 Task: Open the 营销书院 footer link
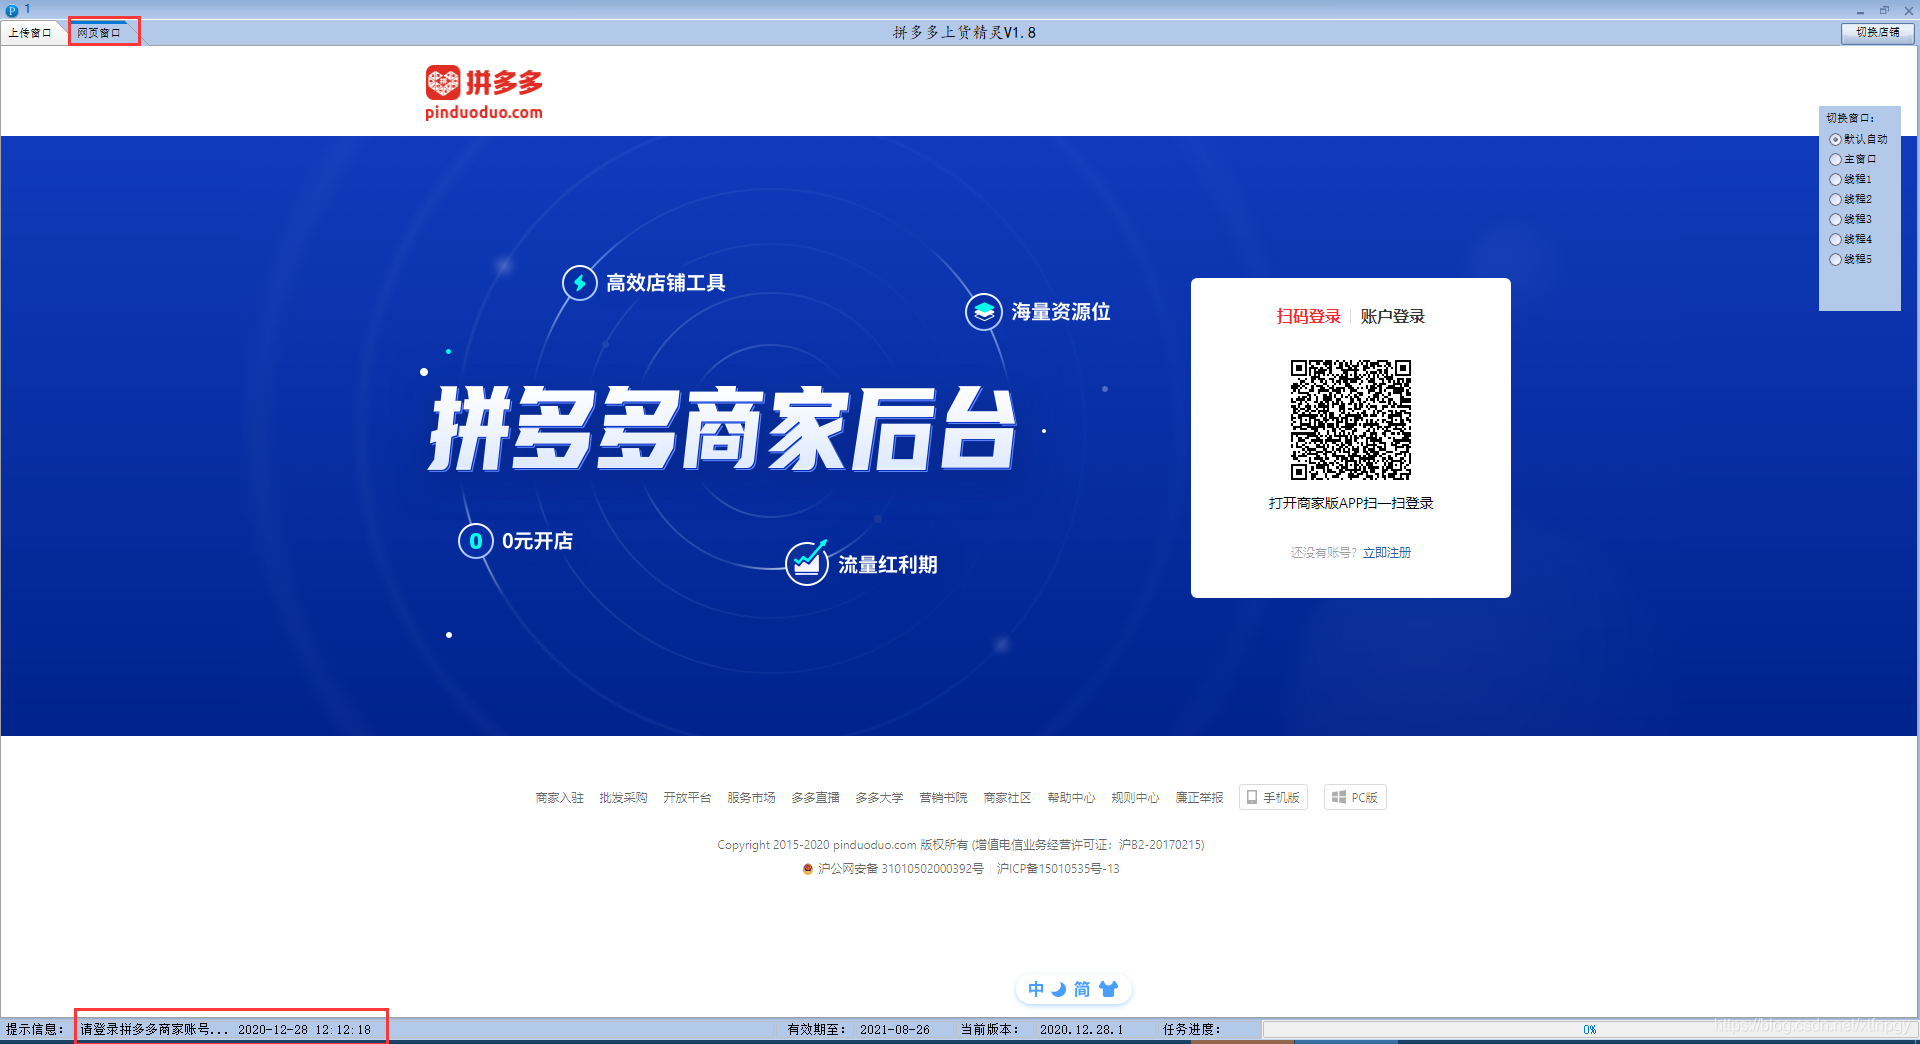click(943, 798)
